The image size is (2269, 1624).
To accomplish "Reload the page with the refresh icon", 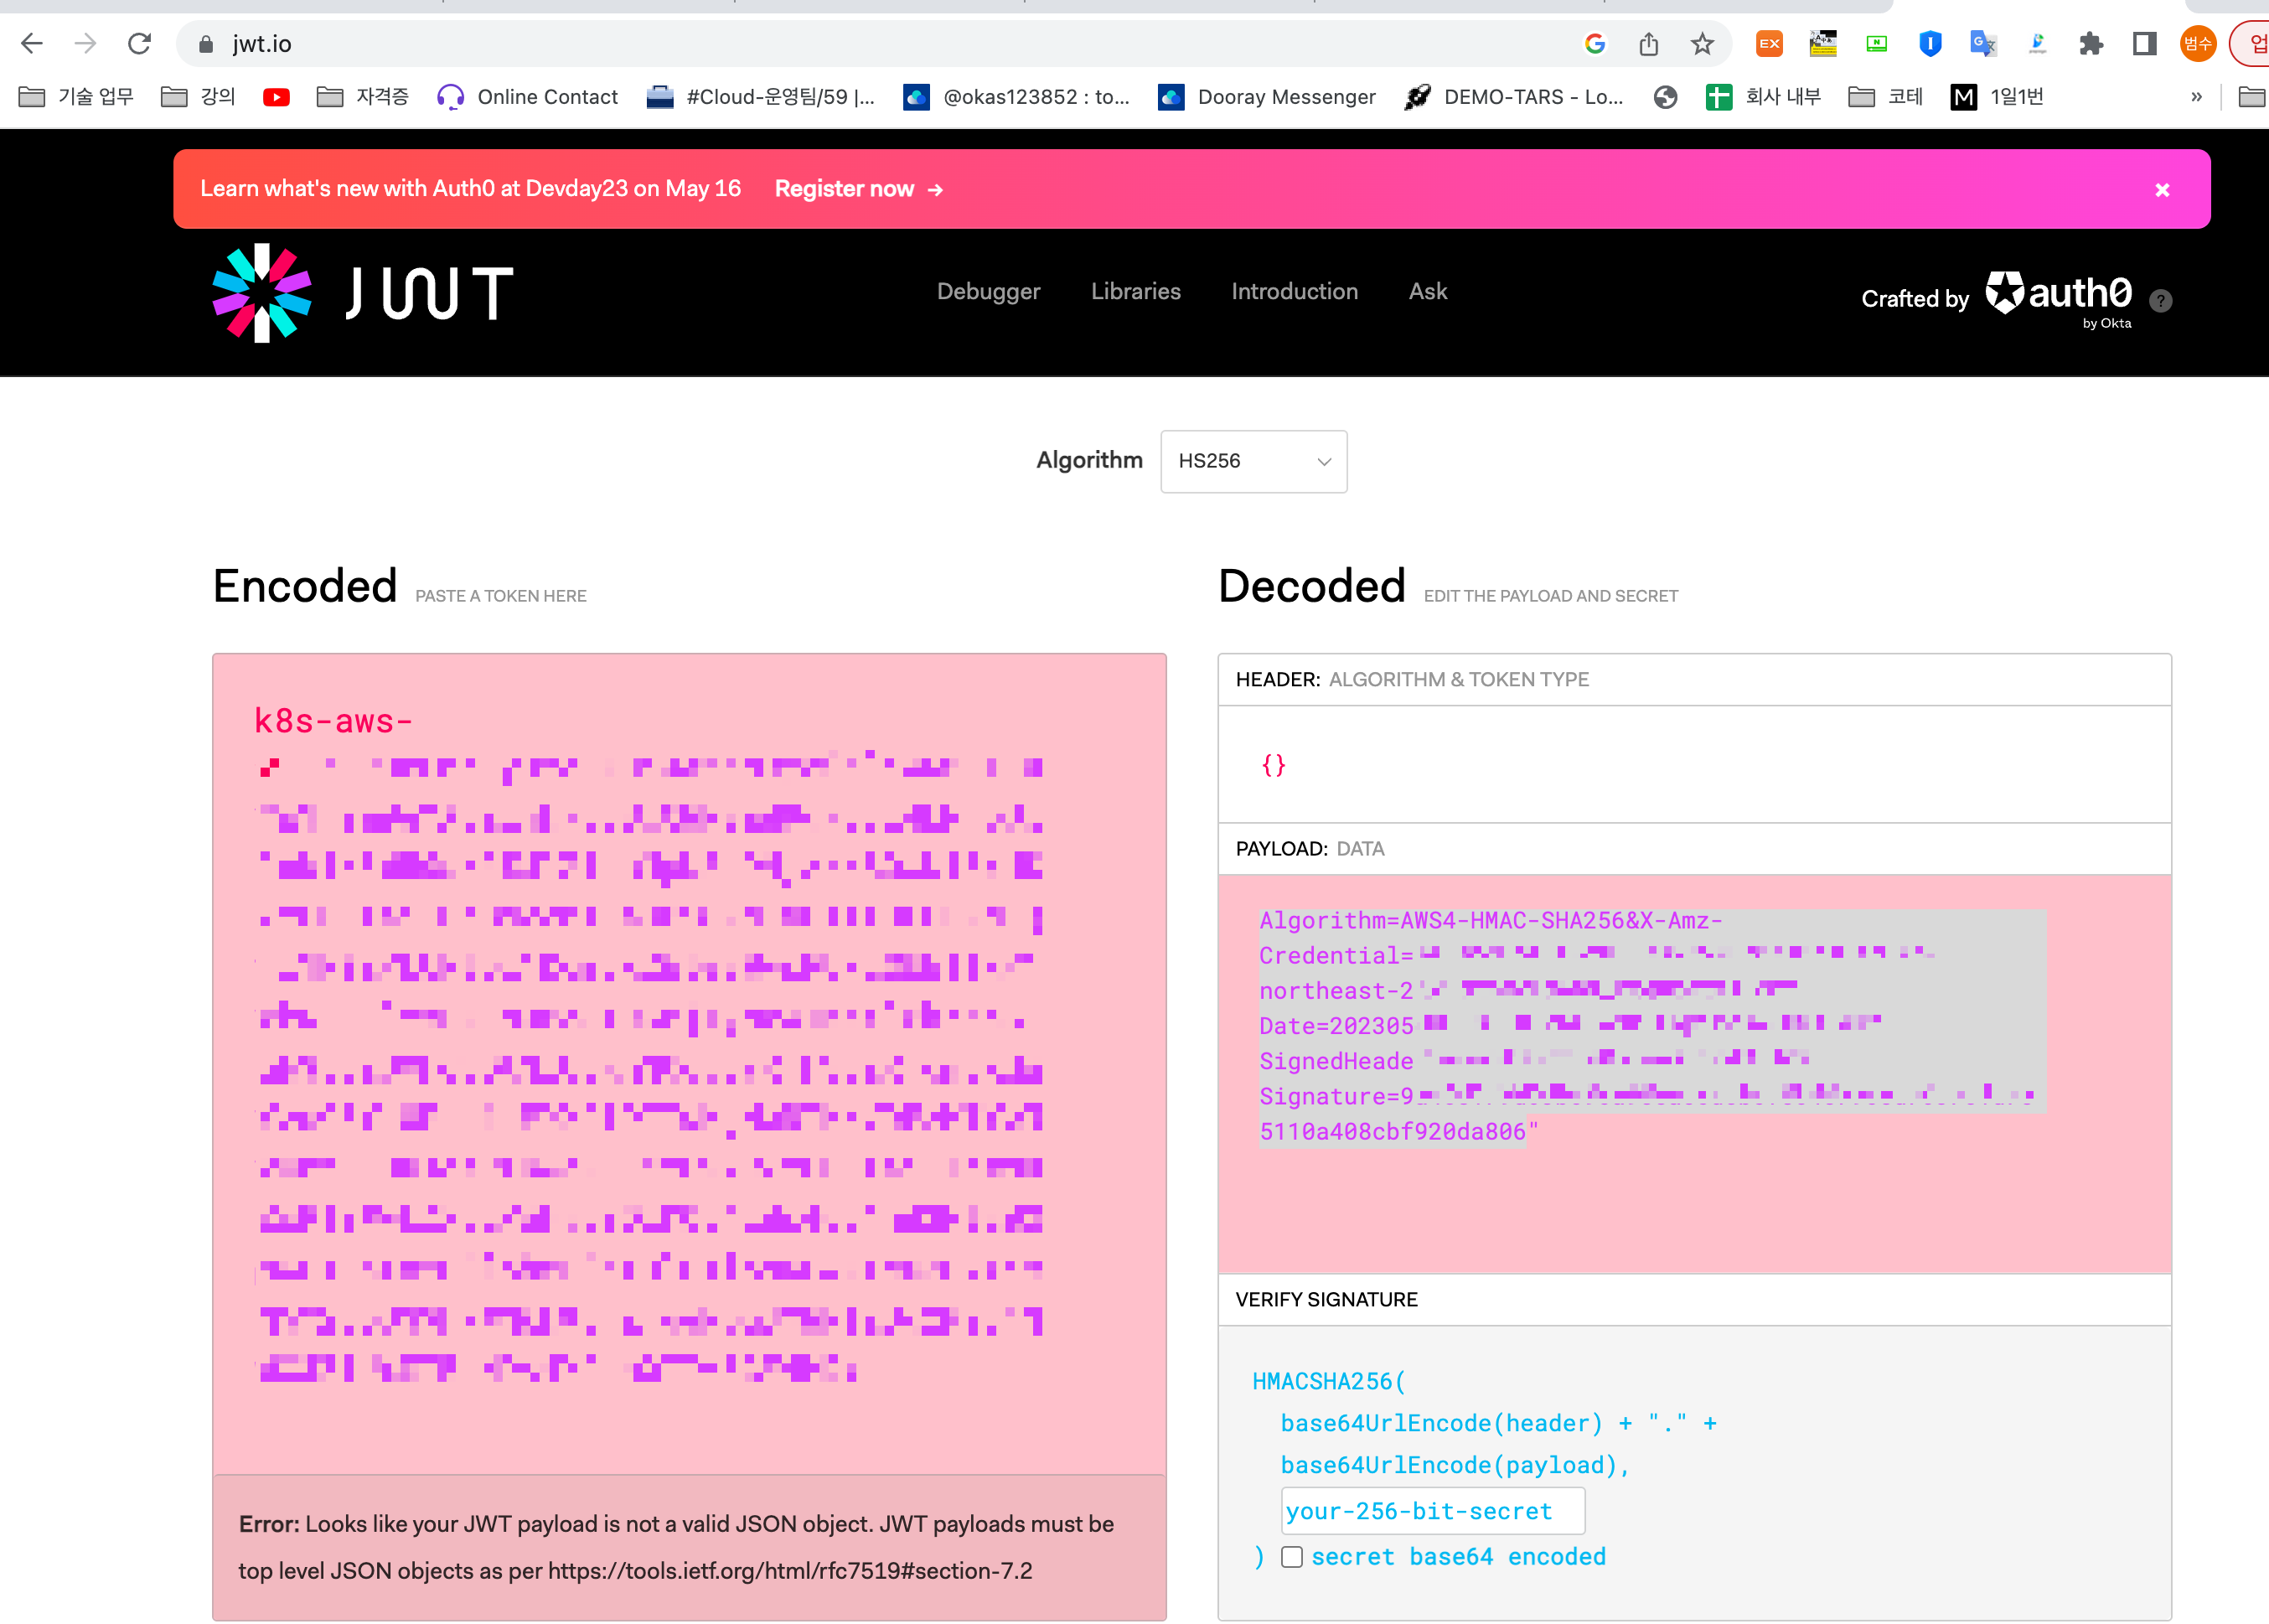I will point(139,43).
